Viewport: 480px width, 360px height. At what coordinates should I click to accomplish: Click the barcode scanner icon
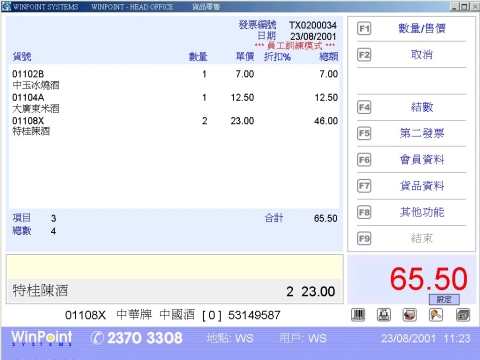tap(358, 315)
